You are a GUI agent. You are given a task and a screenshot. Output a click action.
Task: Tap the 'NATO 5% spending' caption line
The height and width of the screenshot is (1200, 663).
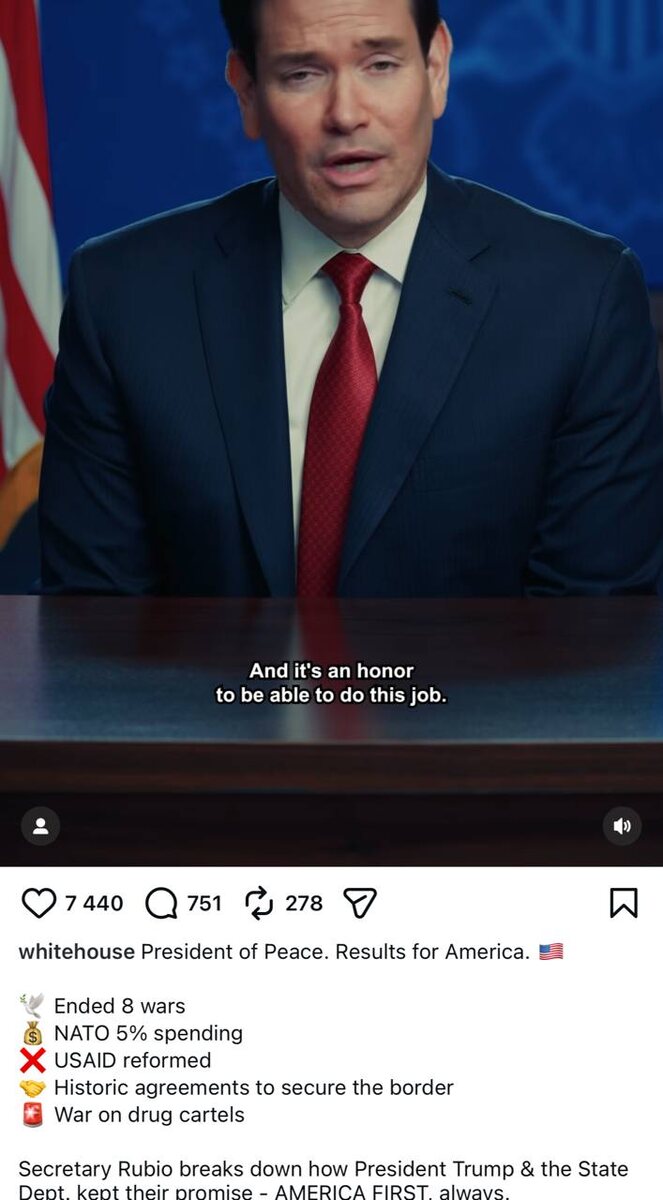[x=148, y=1033]
